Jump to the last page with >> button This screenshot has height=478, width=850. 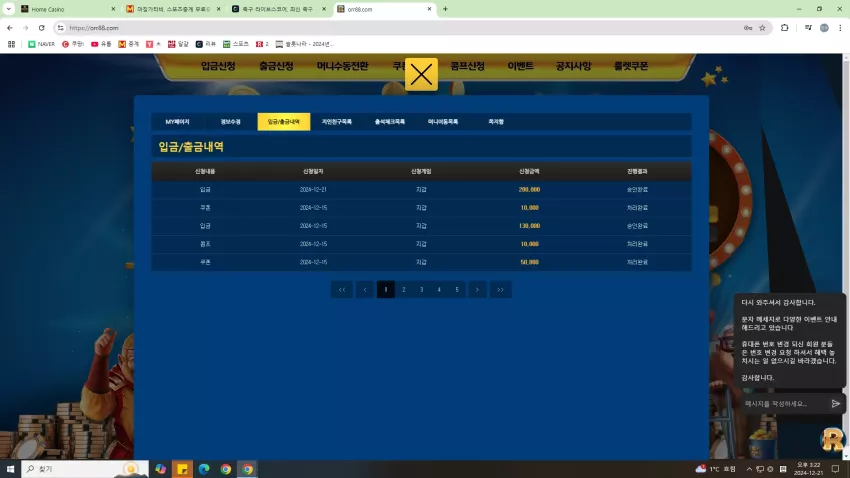[x=500, y=289]
